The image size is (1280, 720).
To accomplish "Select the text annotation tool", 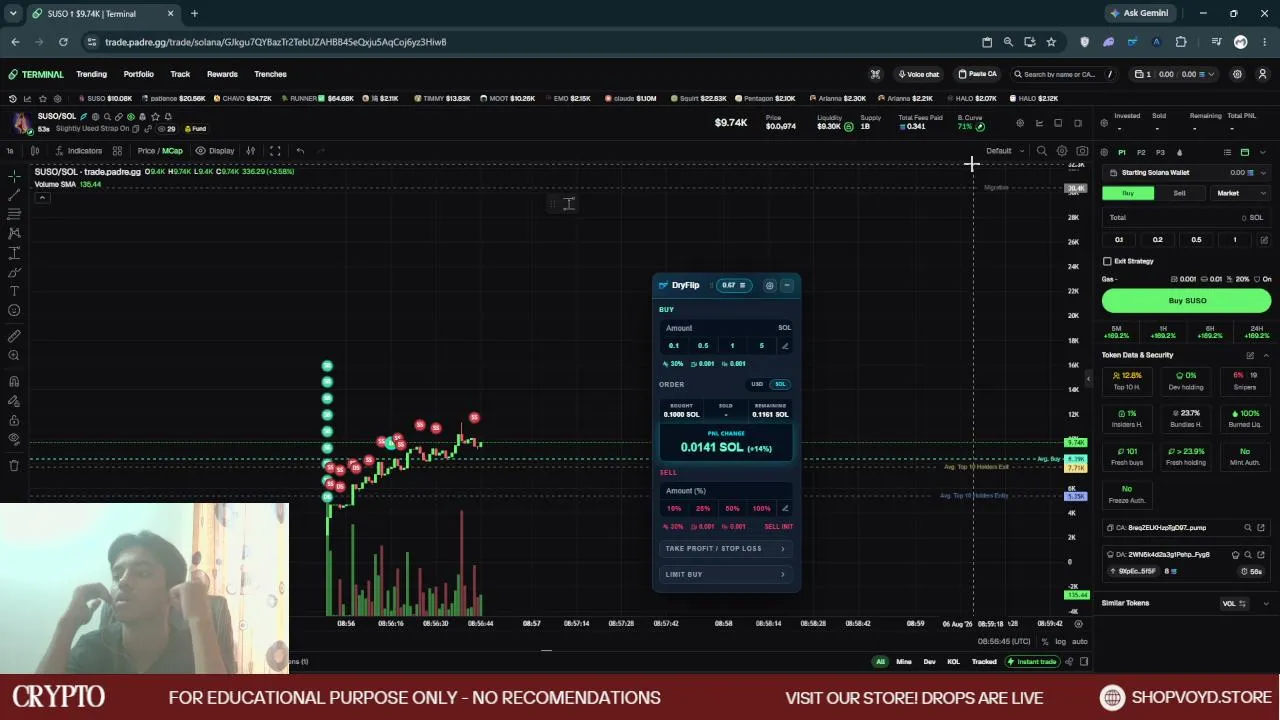I will point(14,291).
